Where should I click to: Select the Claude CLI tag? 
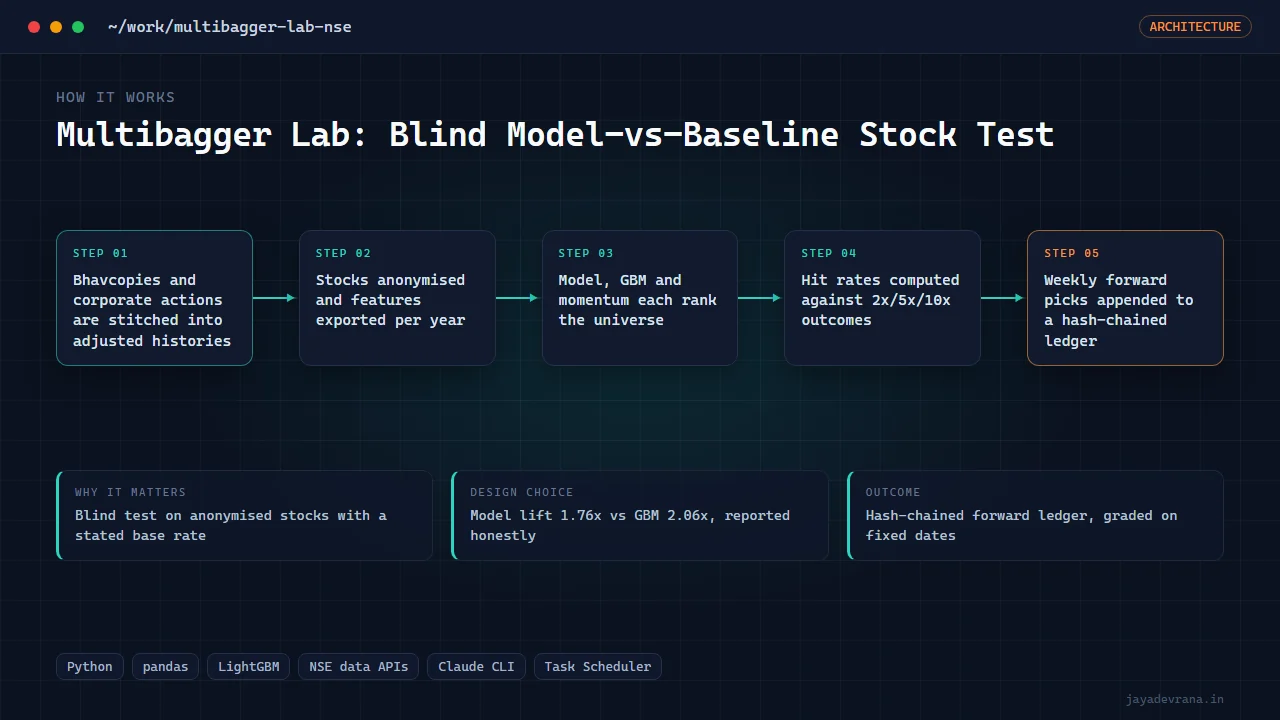477,667
